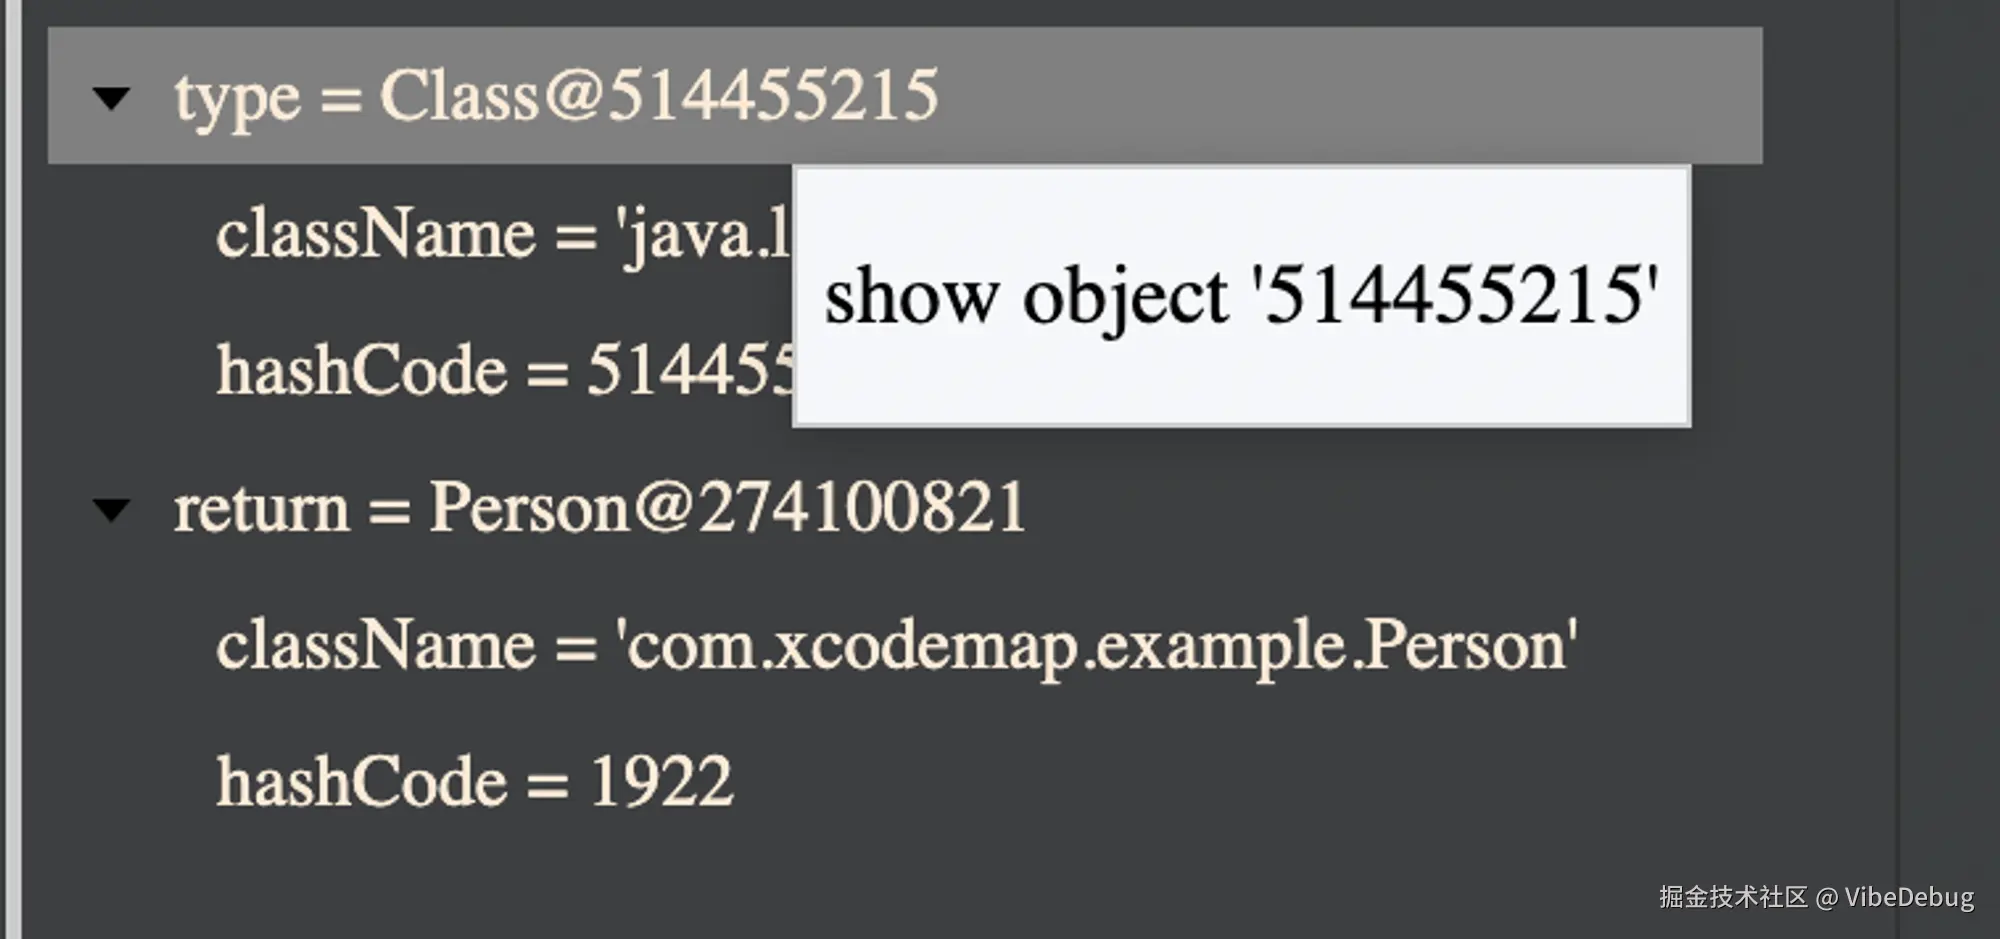Click the Class@514455215 object reference

[x=658, y=96]
